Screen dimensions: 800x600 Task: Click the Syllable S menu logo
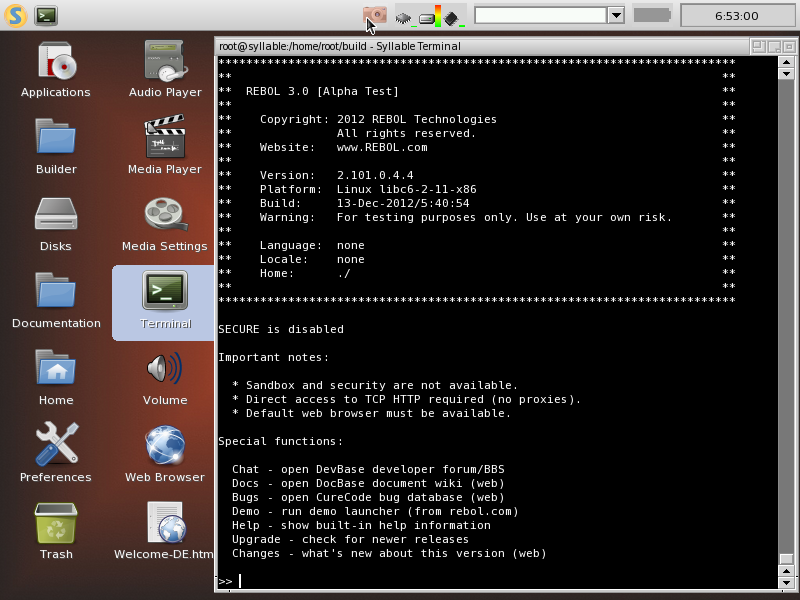pos(15,16)
